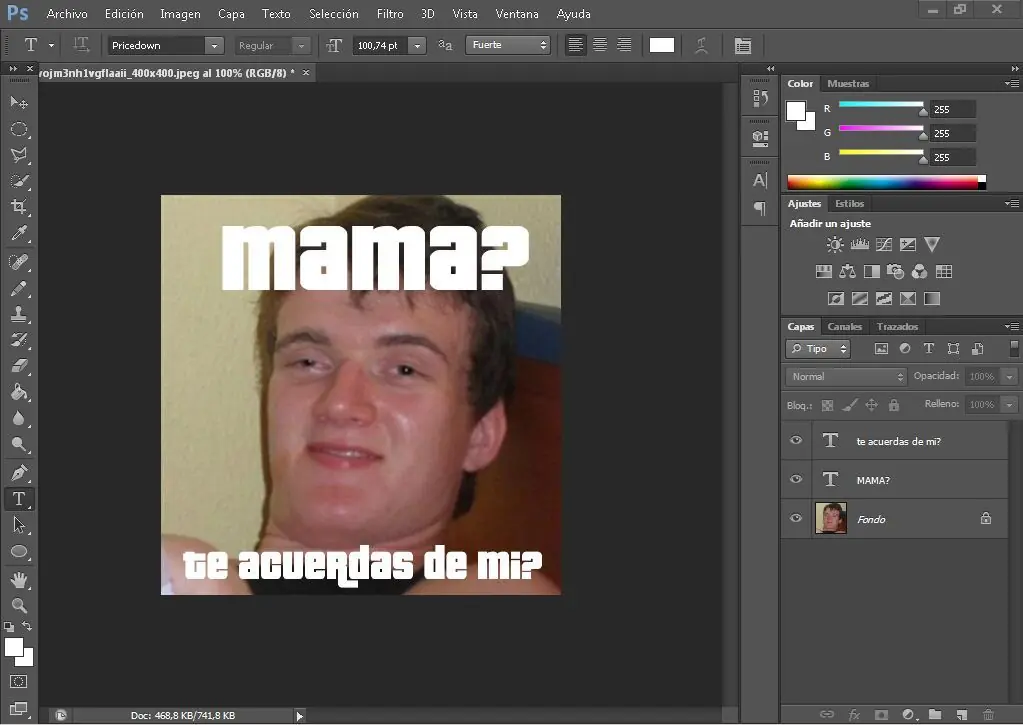Select the Pen tool
The height and width of the screenshot is (725, 1023).
pos(19,472)
